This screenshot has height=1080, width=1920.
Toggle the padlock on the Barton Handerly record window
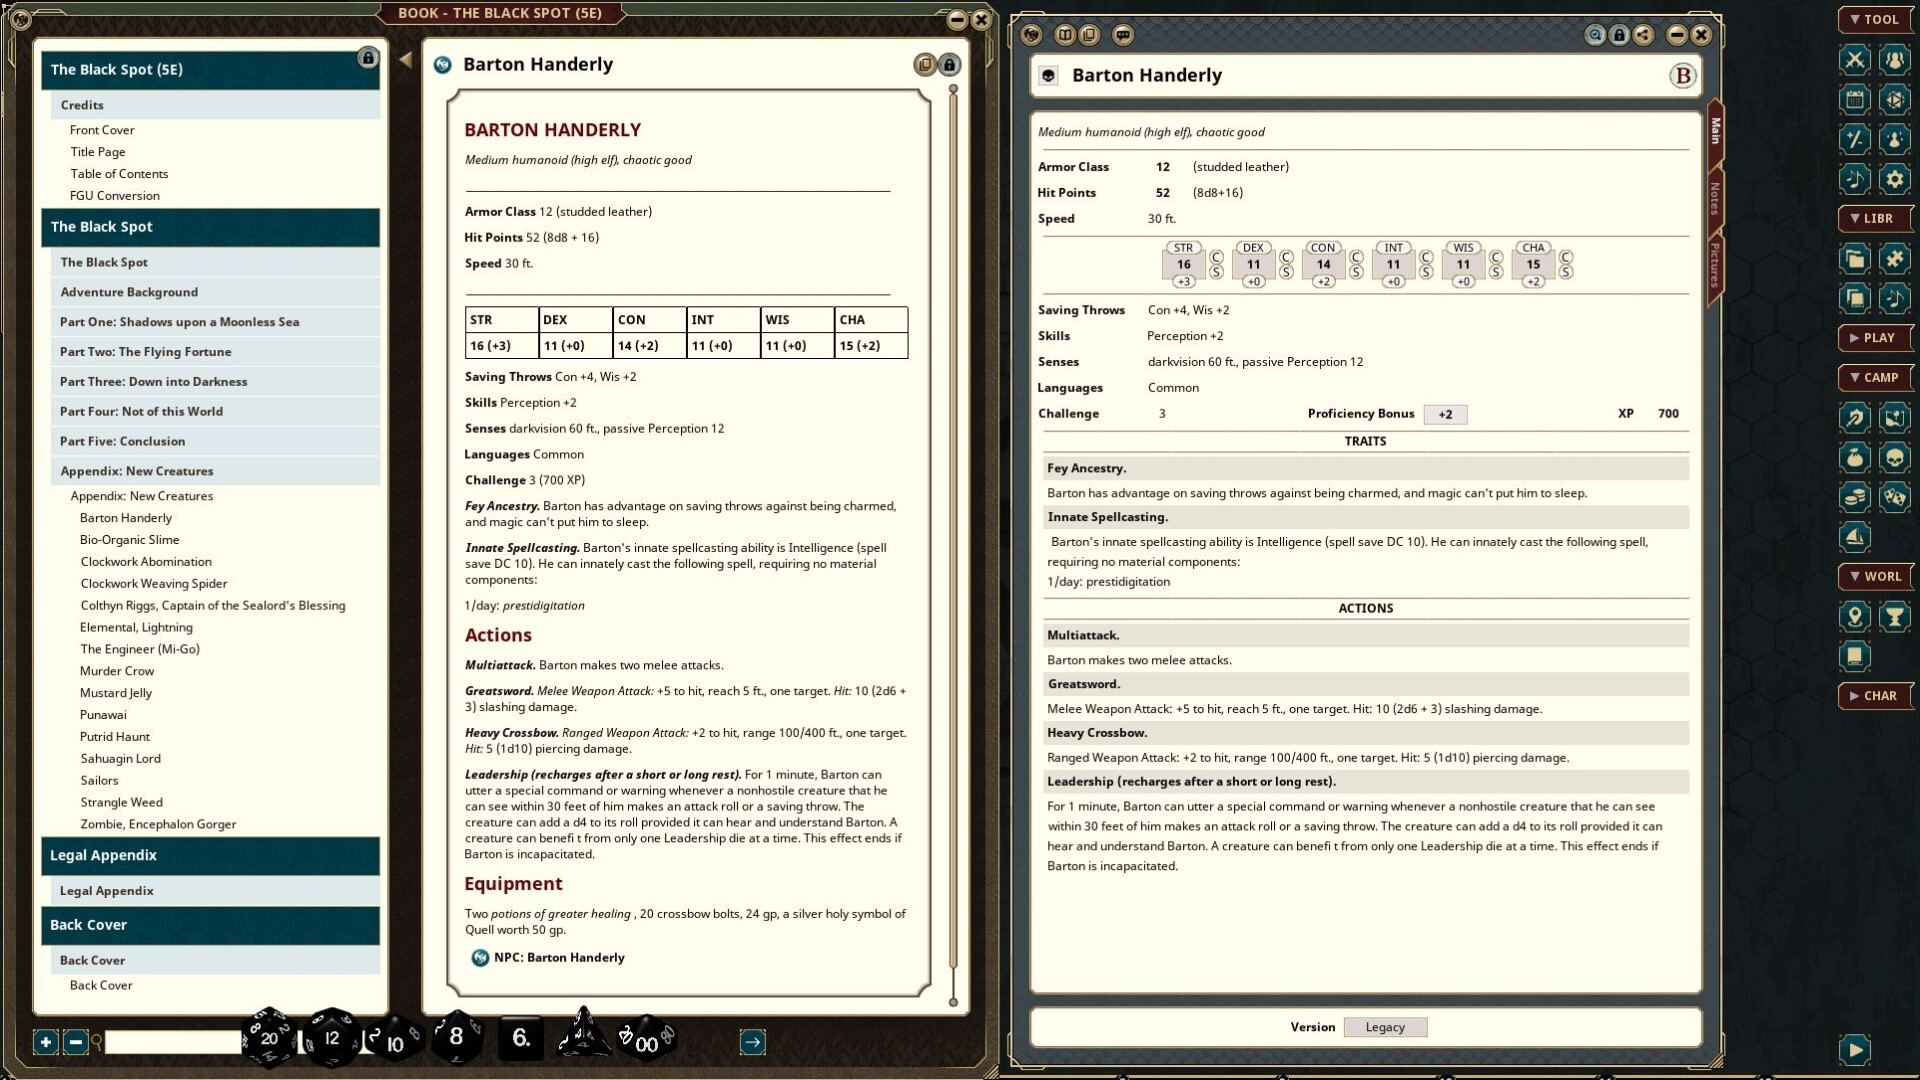pyautogui.click(x=1618, y=33)
